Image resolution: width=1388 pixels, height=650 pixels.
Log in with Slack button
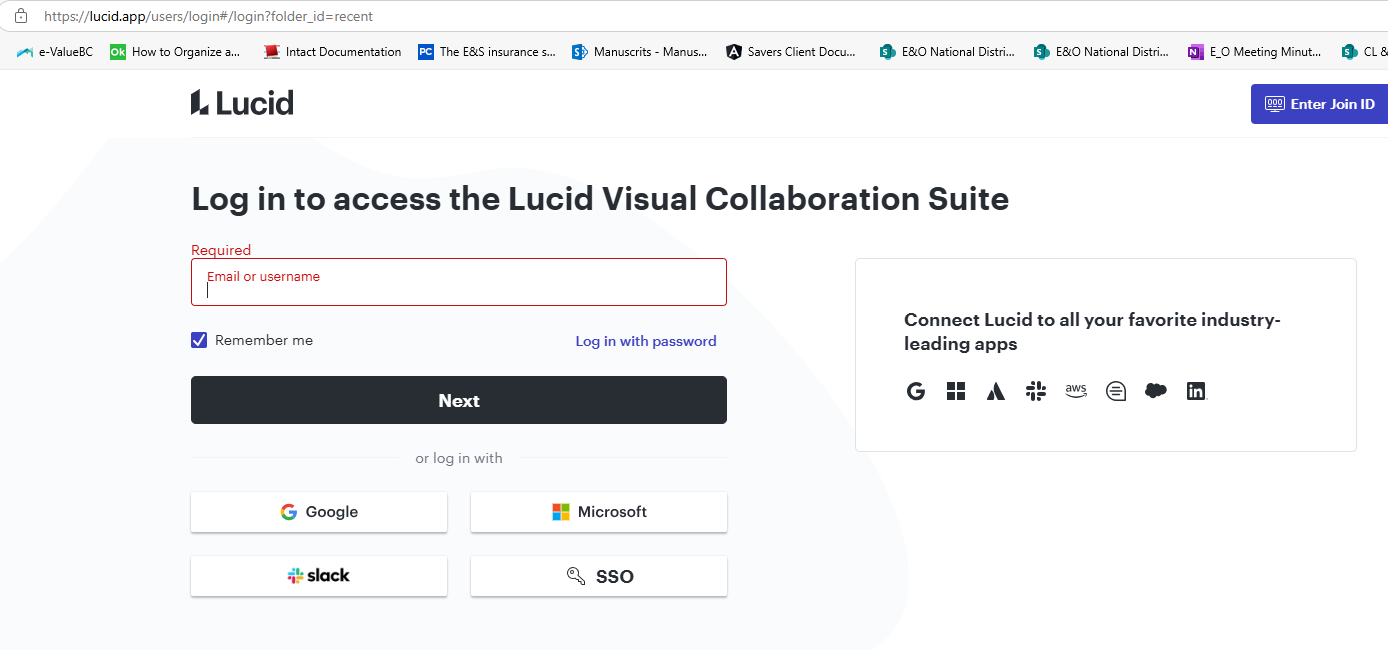[x=319, y=576]
